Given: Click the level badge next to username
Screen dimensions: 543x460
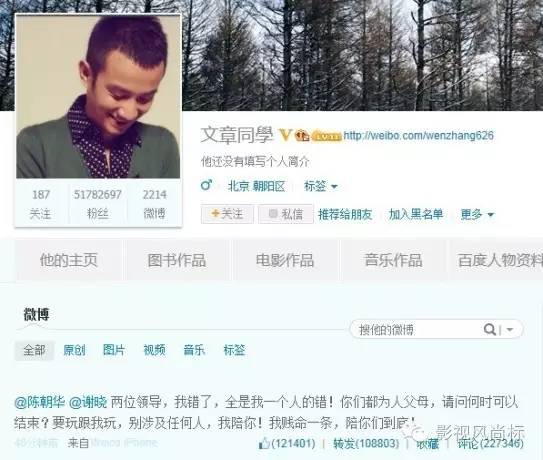Looking at the screenshot, I should pyautogui.click(x=326, y=136).
